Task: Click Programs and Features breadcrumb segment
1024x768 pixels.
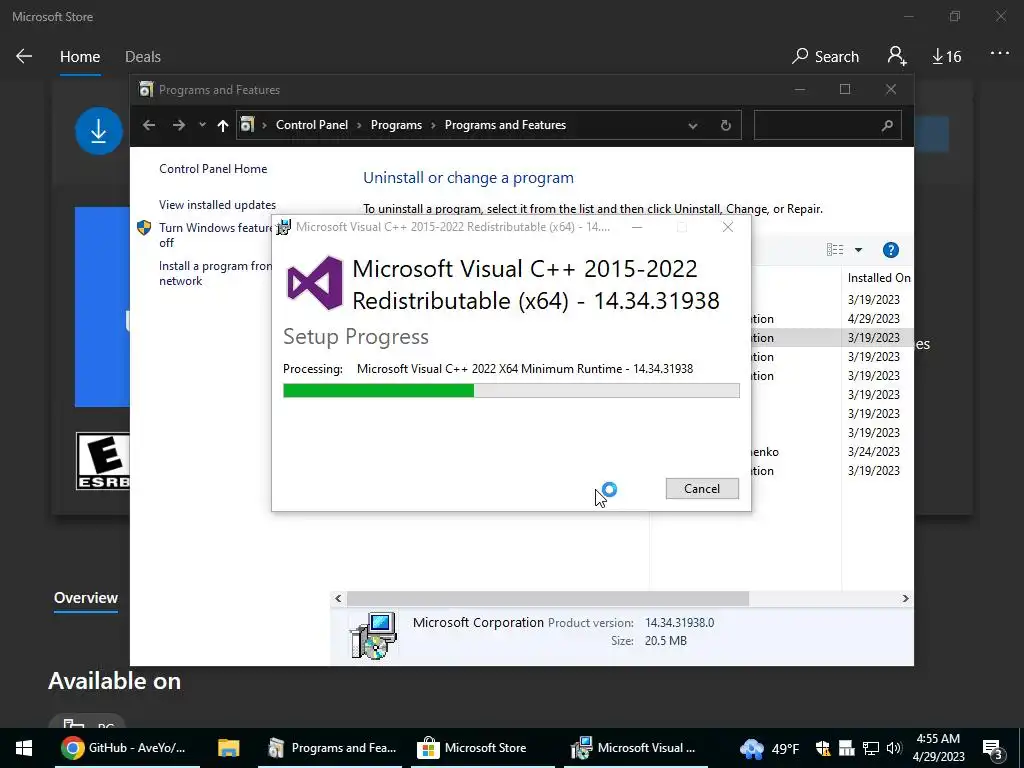Action: [505, 125]
